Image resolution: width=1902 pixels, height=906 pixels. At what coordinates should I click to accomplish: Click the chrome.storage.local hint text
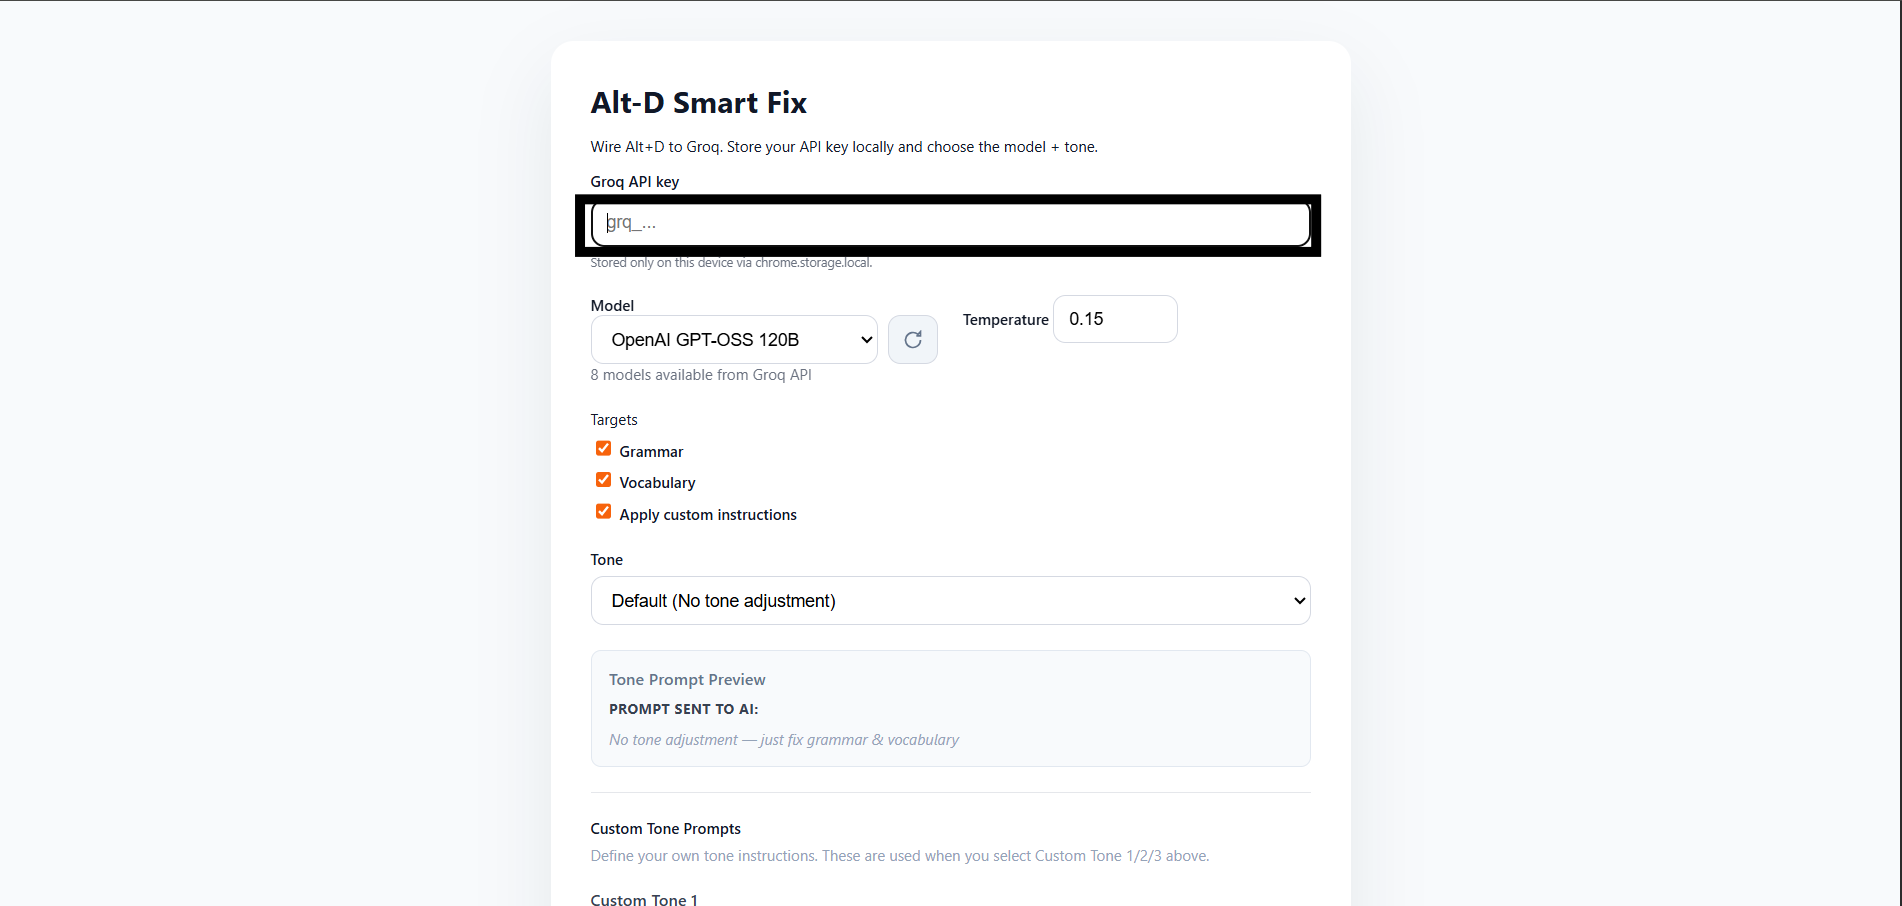(731, 262)
